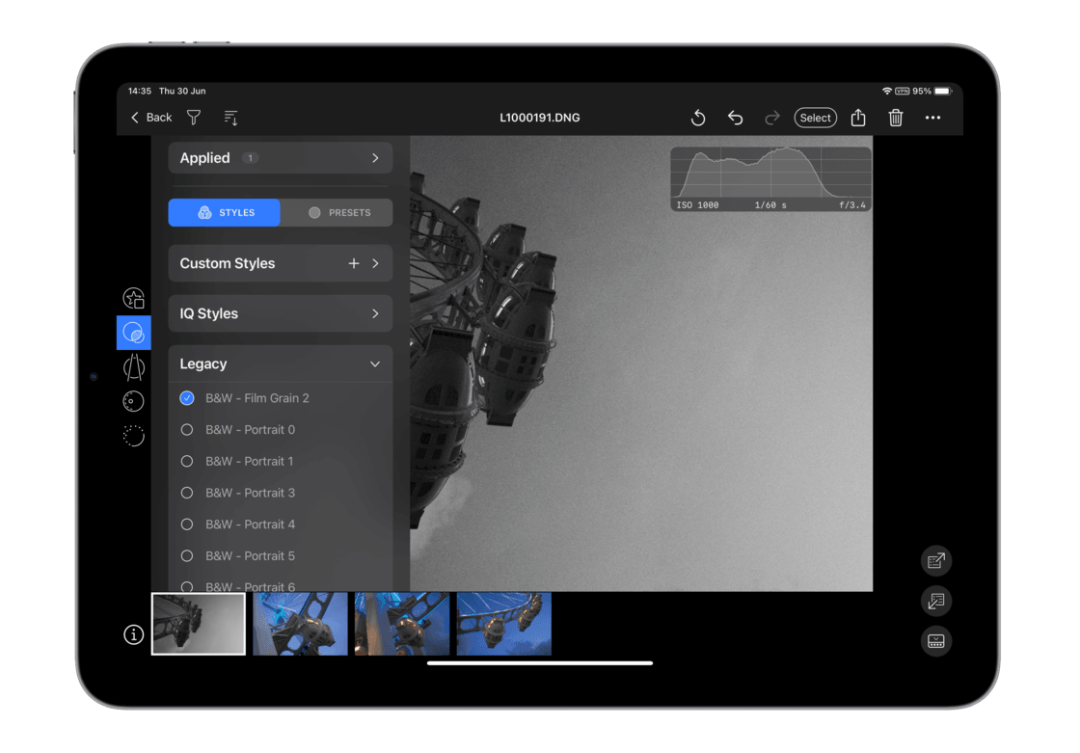The width and height of the screenshot is (1080, 753).
Task: Select the black and white thumbnail
Action: click(x=198, y=623)
